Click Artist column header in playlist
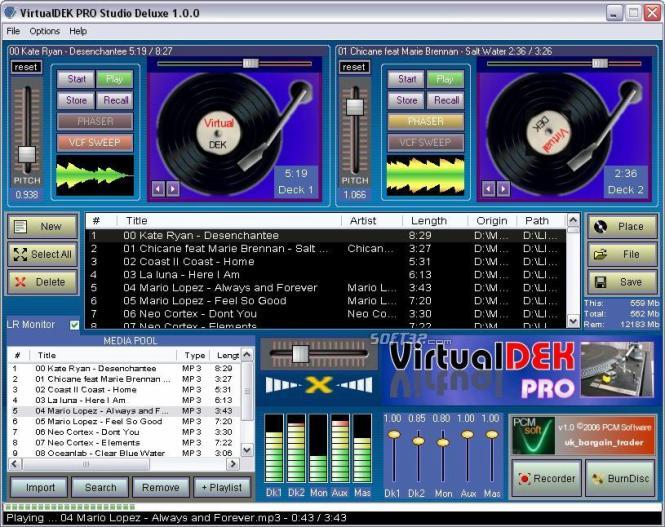Image resolution: width=665 pixels, height=527 pixels. tap(372, 221)
